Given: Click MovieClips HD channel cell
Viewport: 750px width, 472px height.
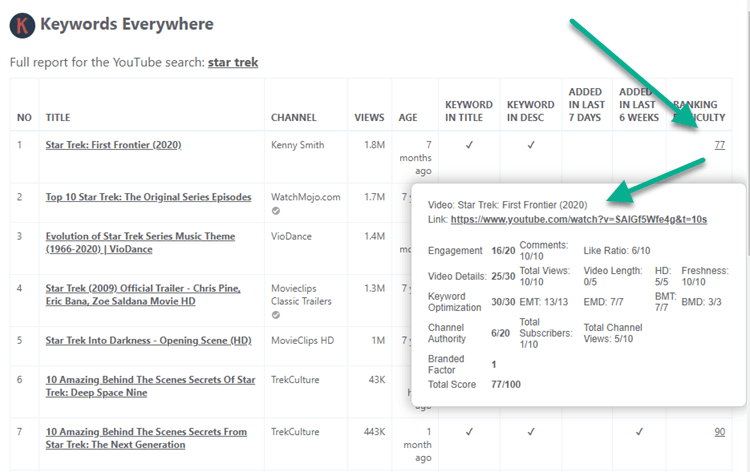Looking at the screenshot, I should point(302,340).
